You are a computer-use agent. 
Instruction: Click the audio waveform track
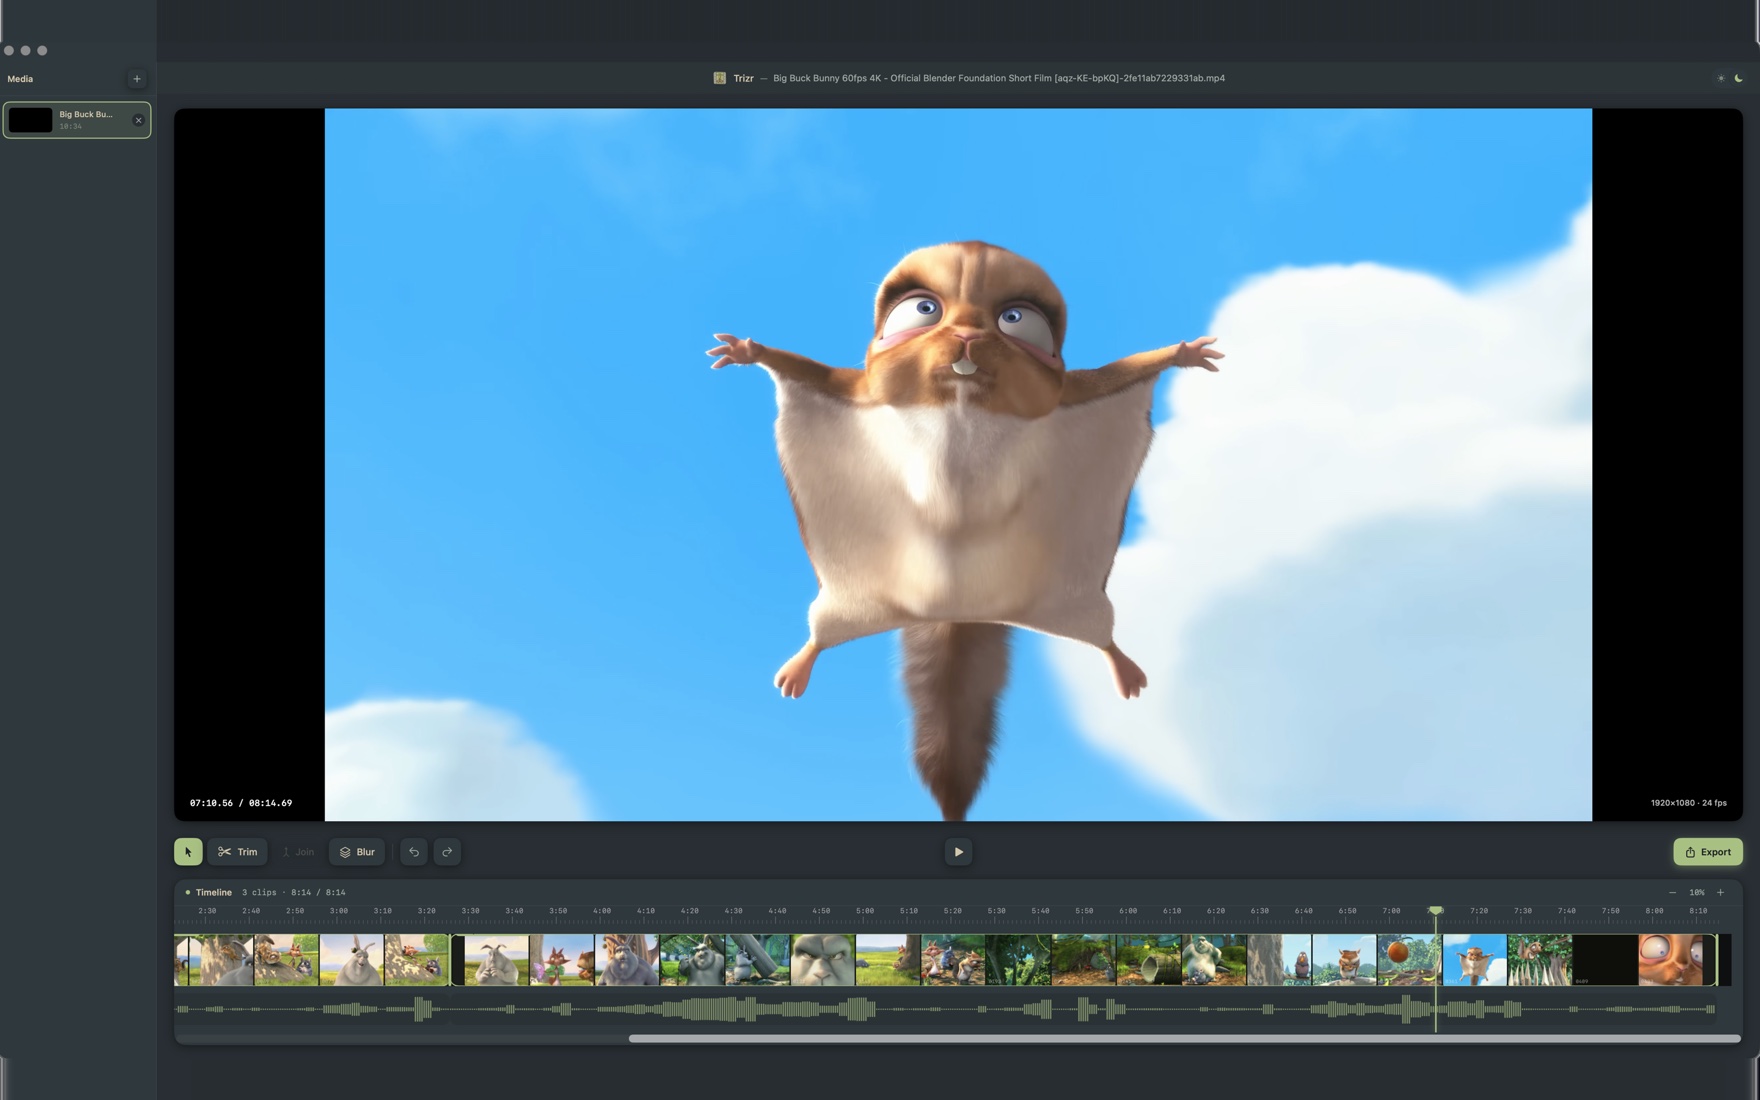click(x=946, y=1009)
